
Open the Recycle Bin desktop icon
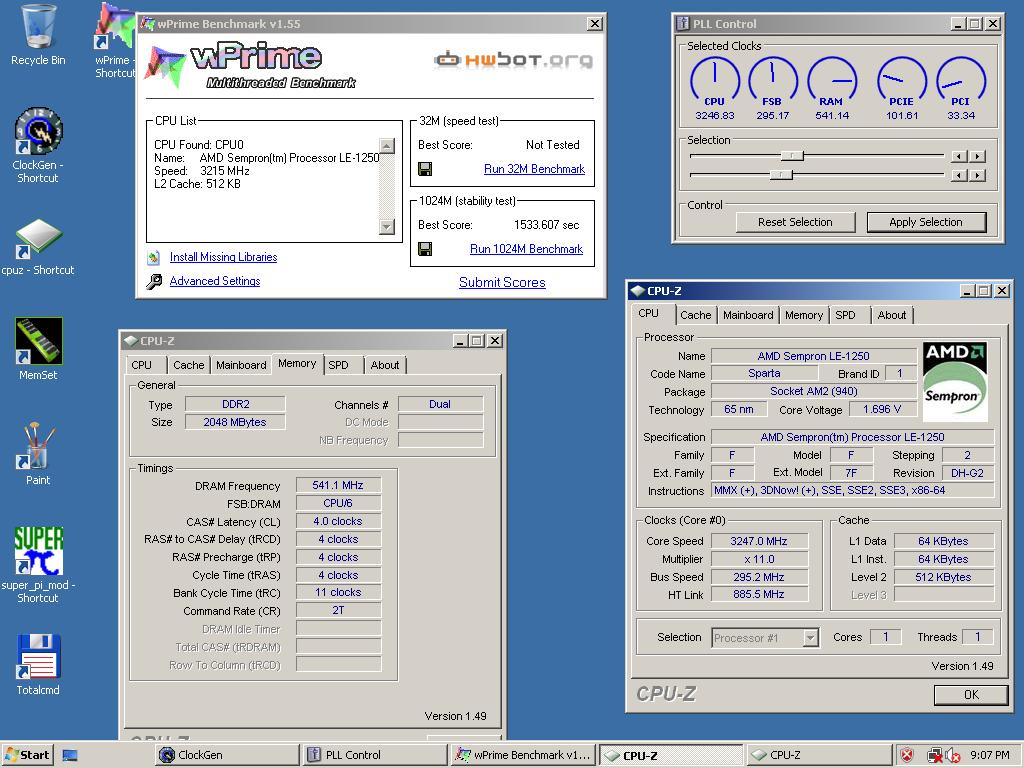coord(38,35)
